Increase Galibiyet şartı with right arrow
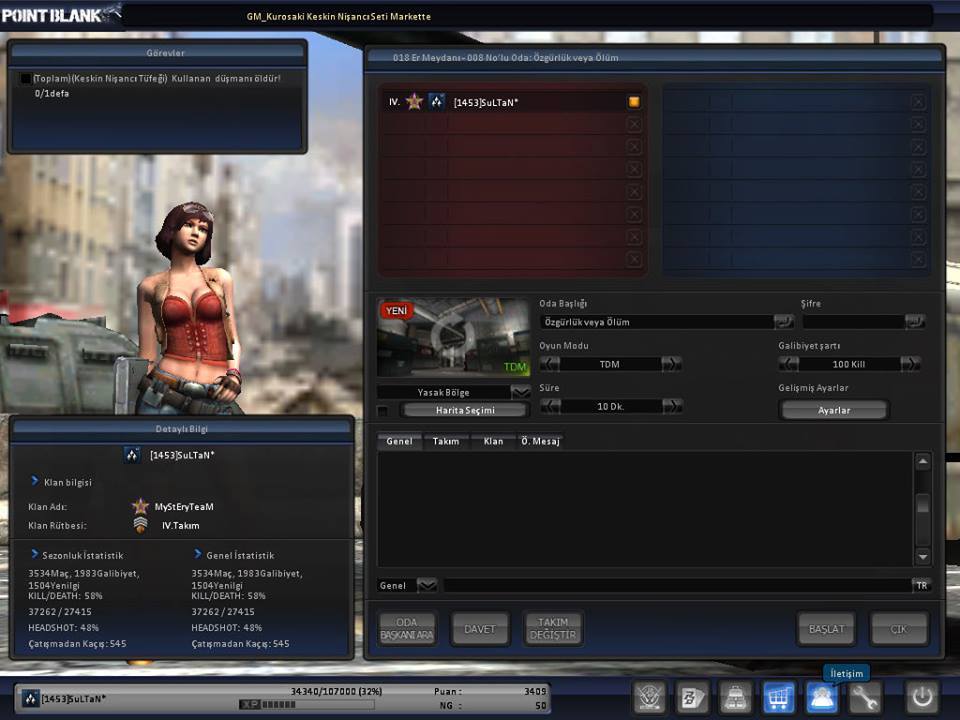This screenshot has height=720, width=960. (x=910, y=364)
